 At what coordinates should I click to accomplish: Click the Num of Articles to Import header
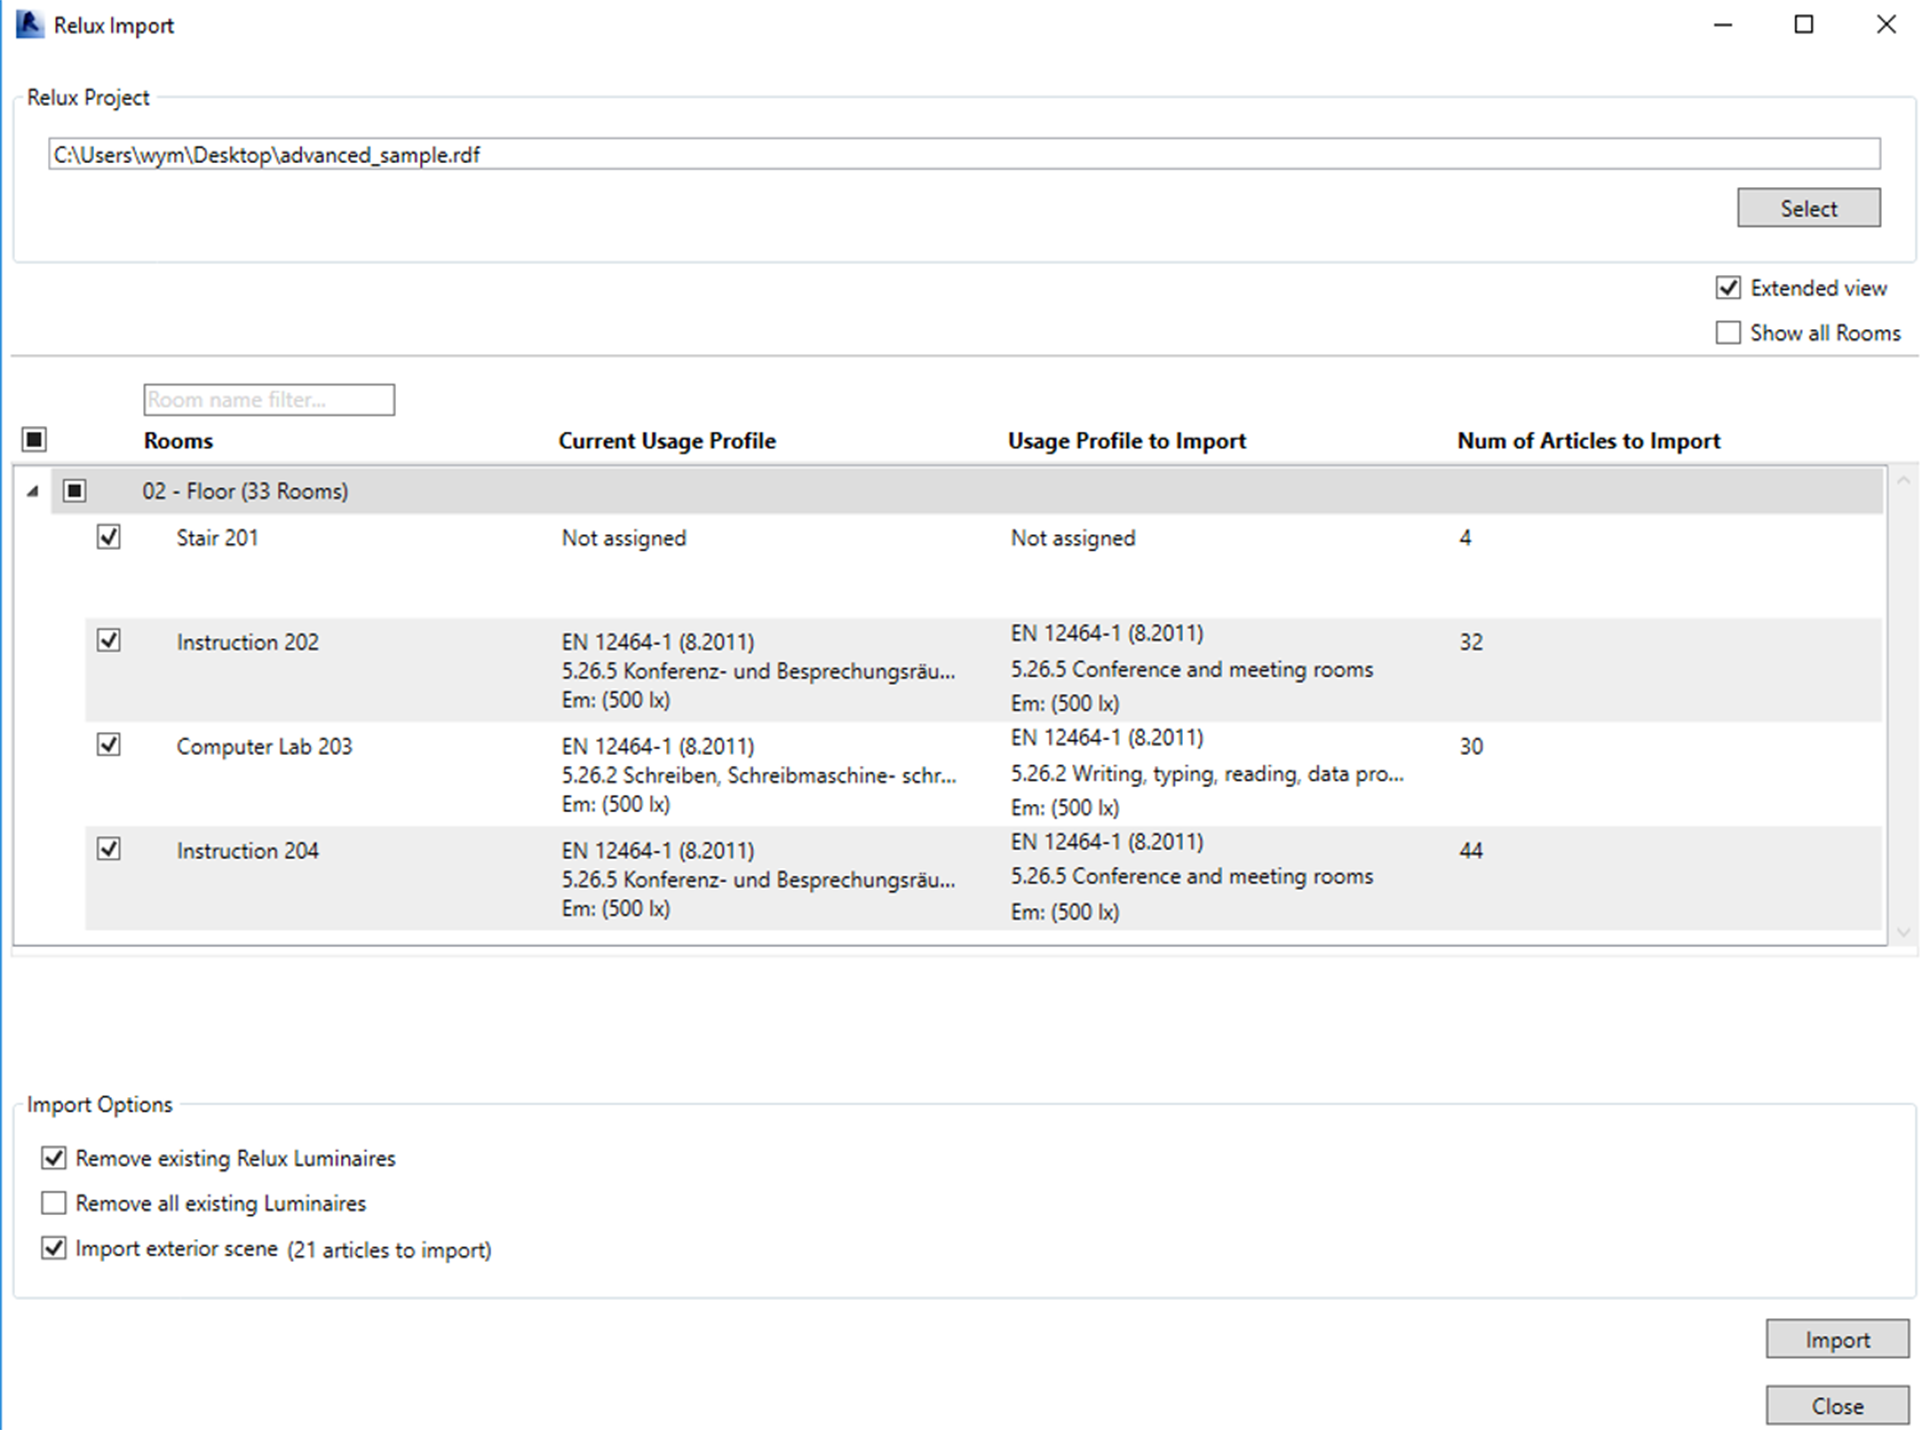click(x=1589, y=441)
